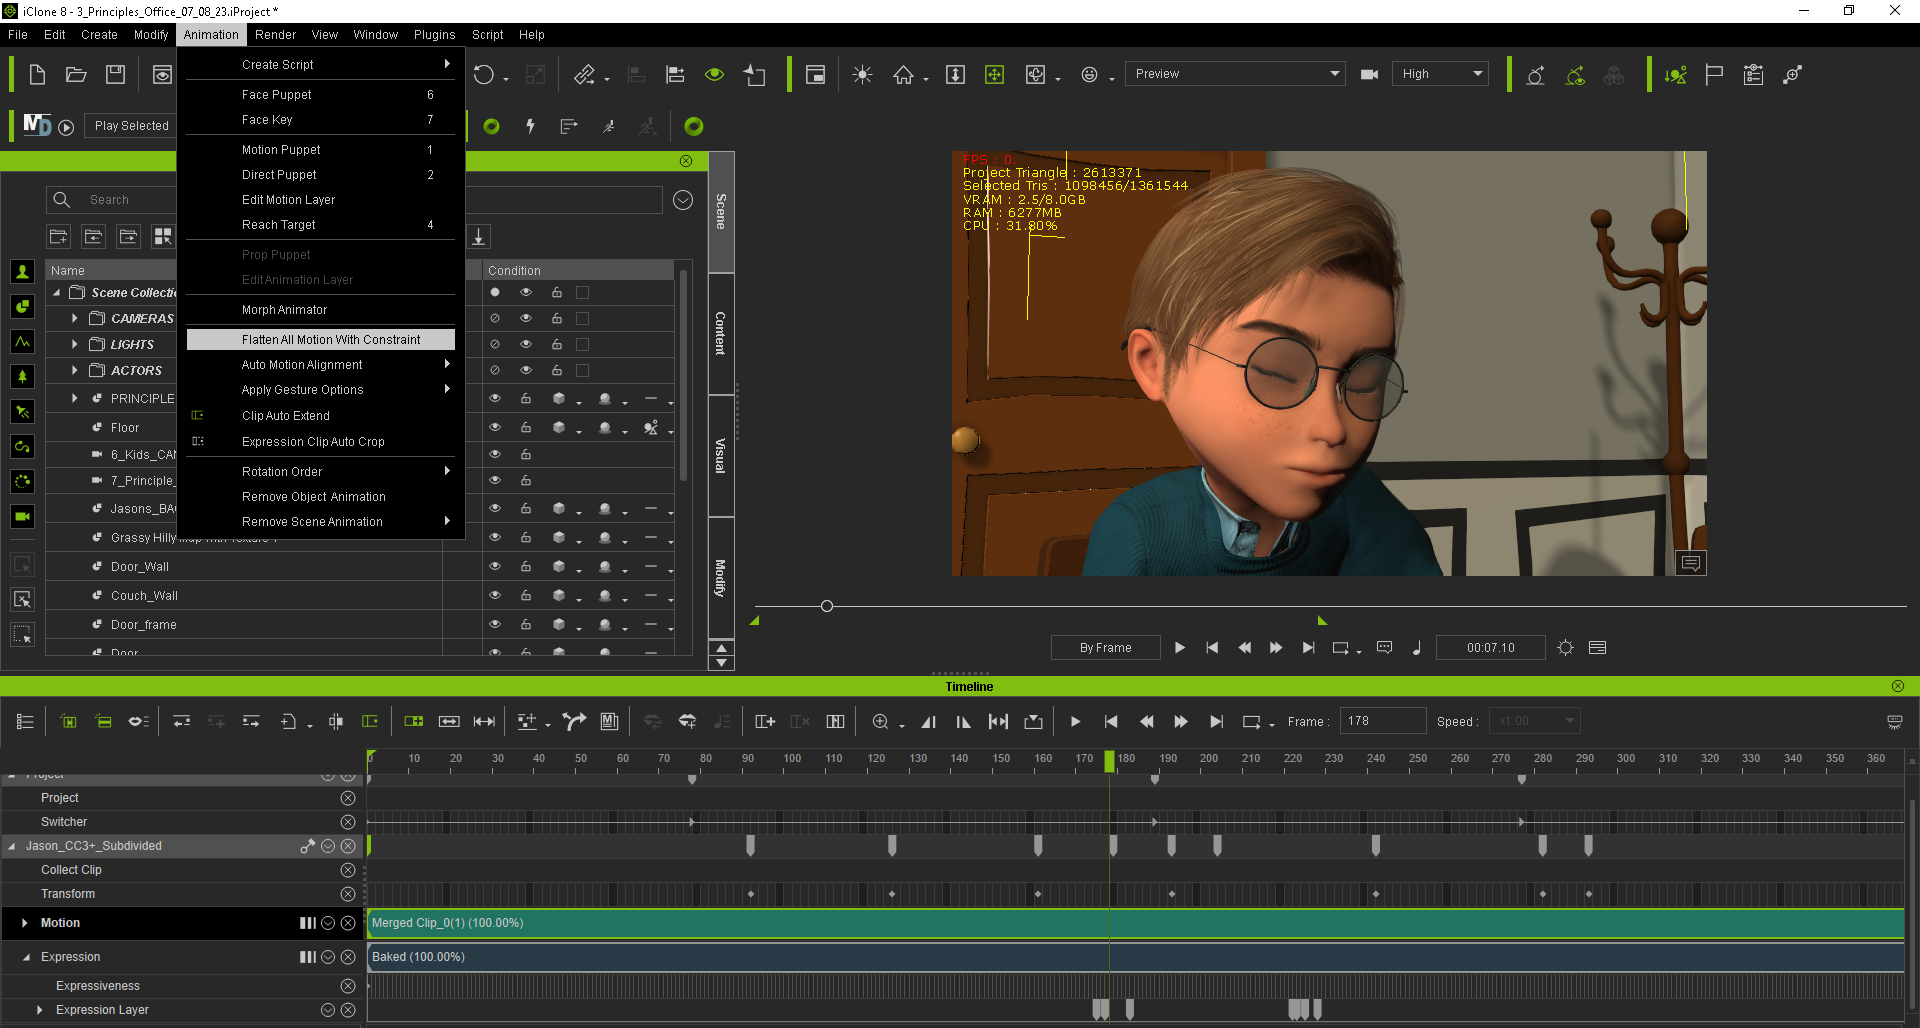
Task: Open timeline display options icon at right
Action: point(1894,722)
